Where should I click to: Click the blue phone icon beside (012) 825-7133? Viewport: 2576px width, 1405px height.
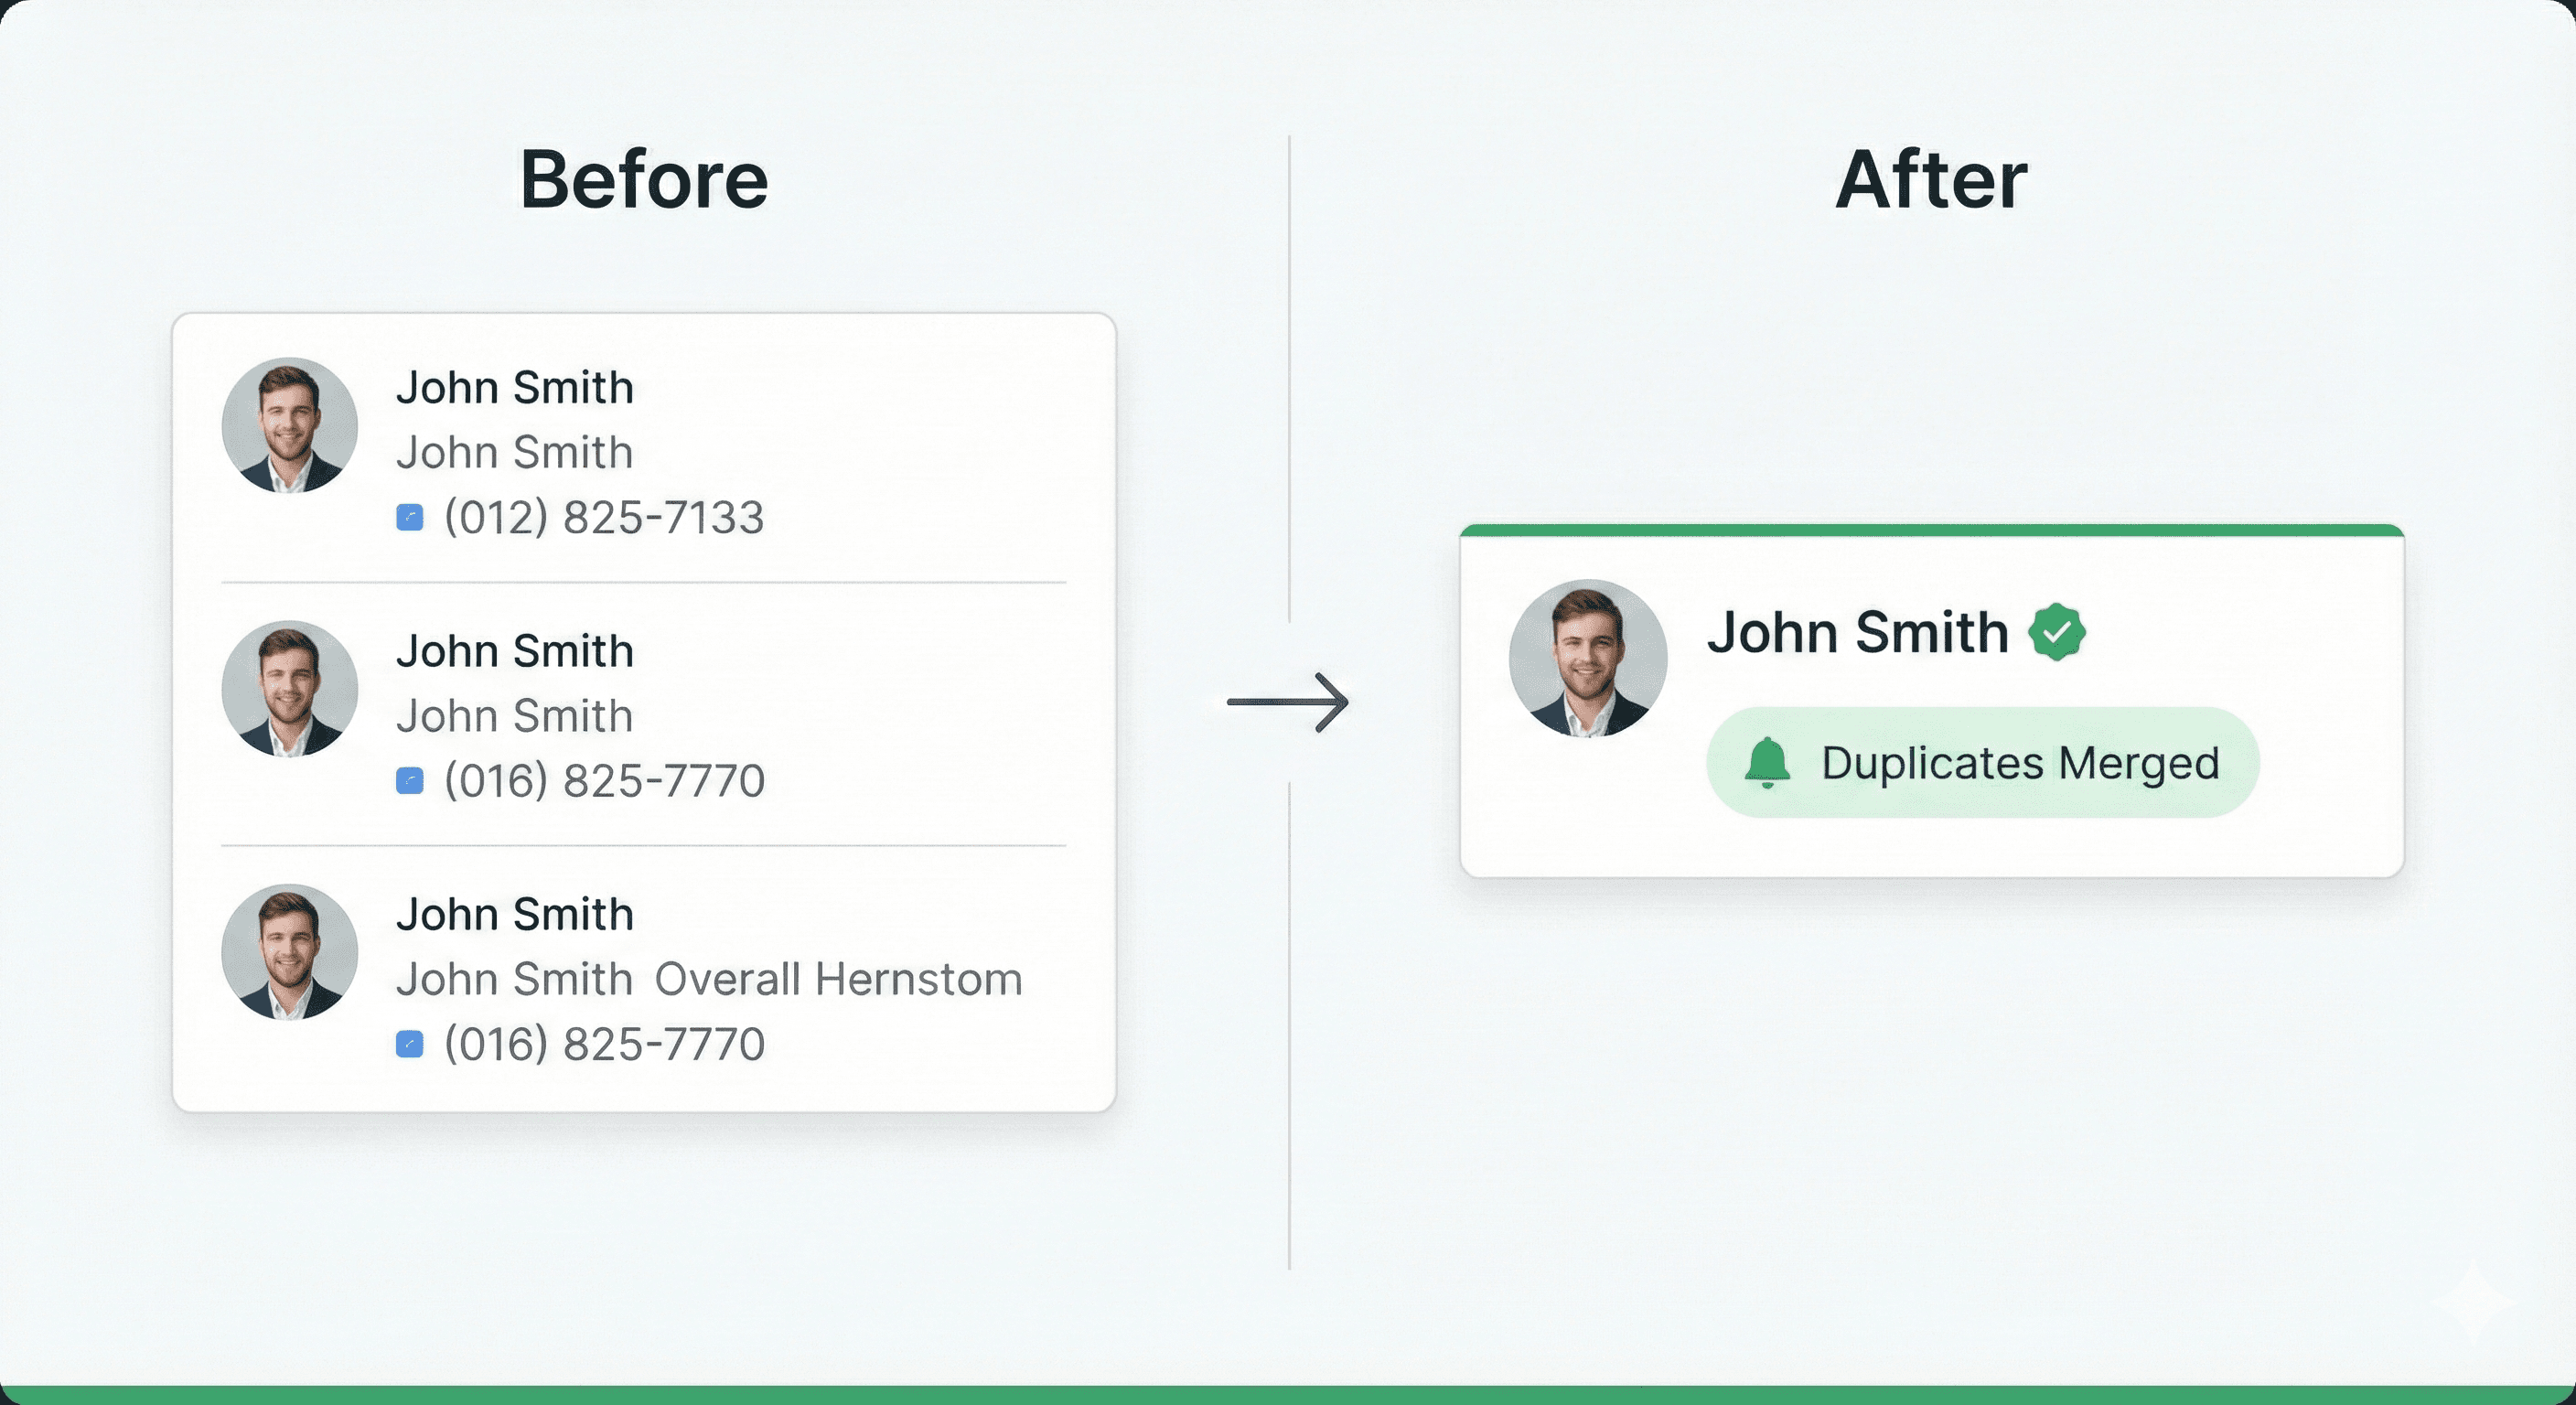click(410, 517)
